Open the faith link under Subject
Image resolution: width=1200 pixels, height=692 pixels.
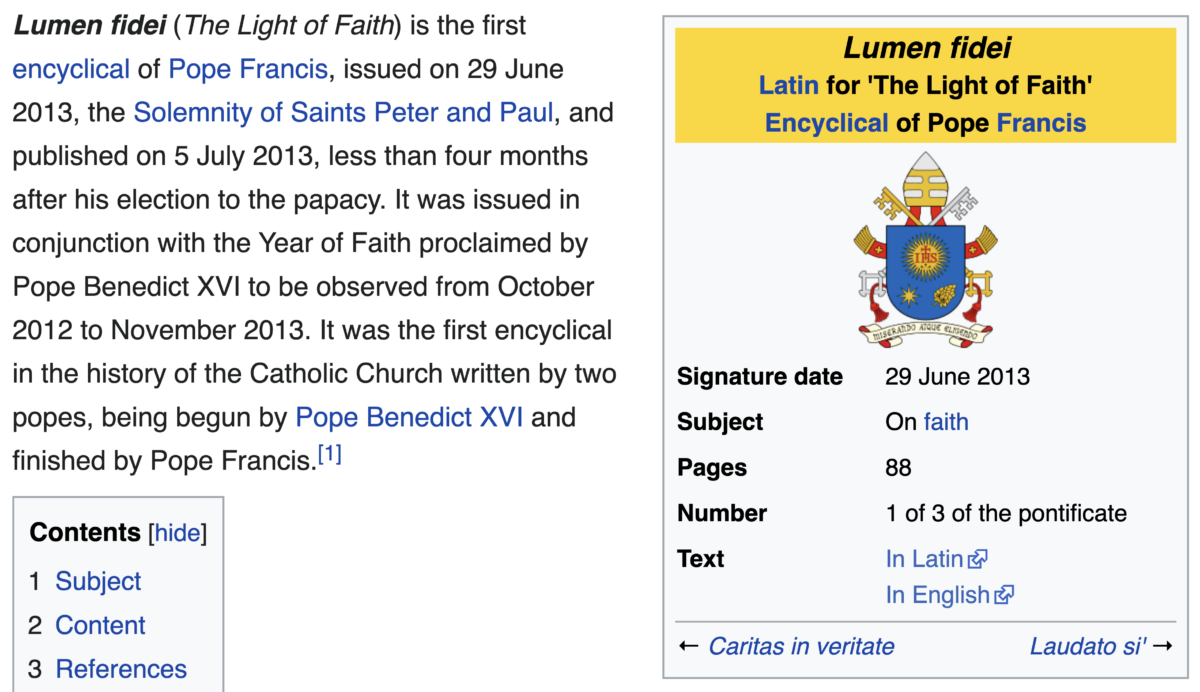click(x=946, y=422)
